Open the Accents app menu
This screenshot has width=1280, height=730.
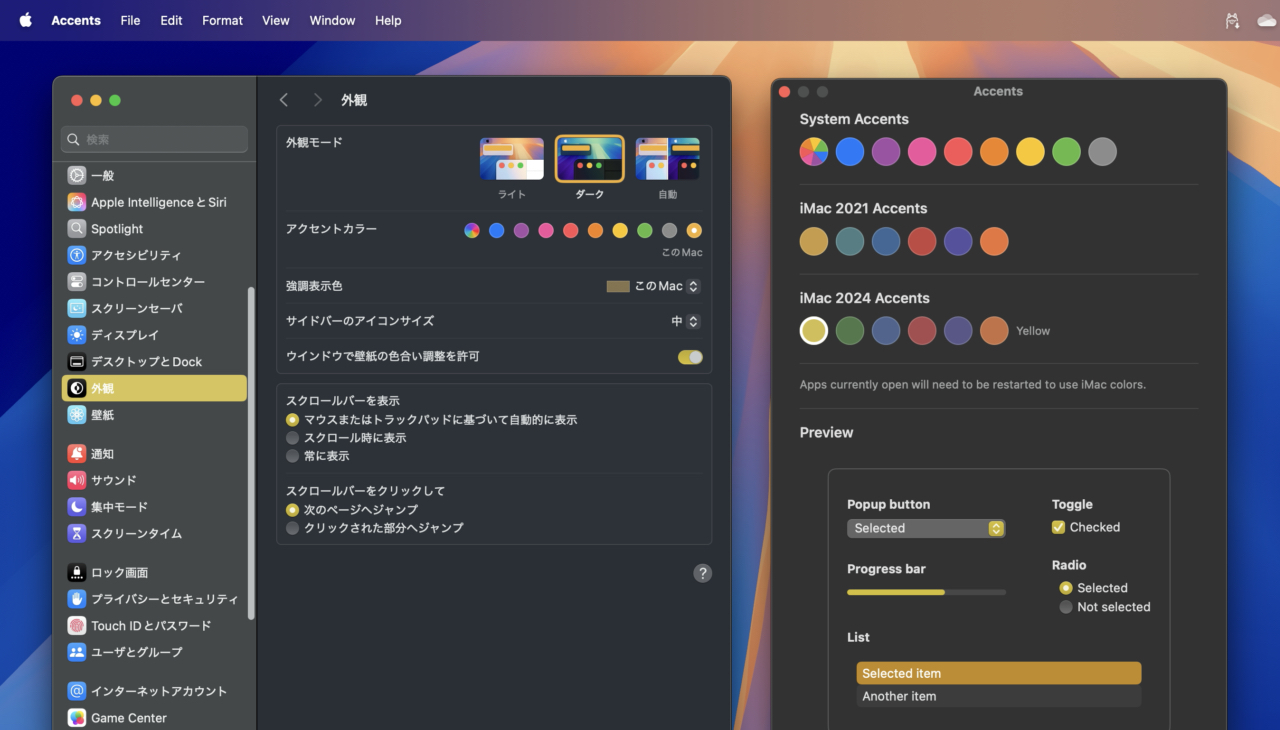[x=76, y=20]
